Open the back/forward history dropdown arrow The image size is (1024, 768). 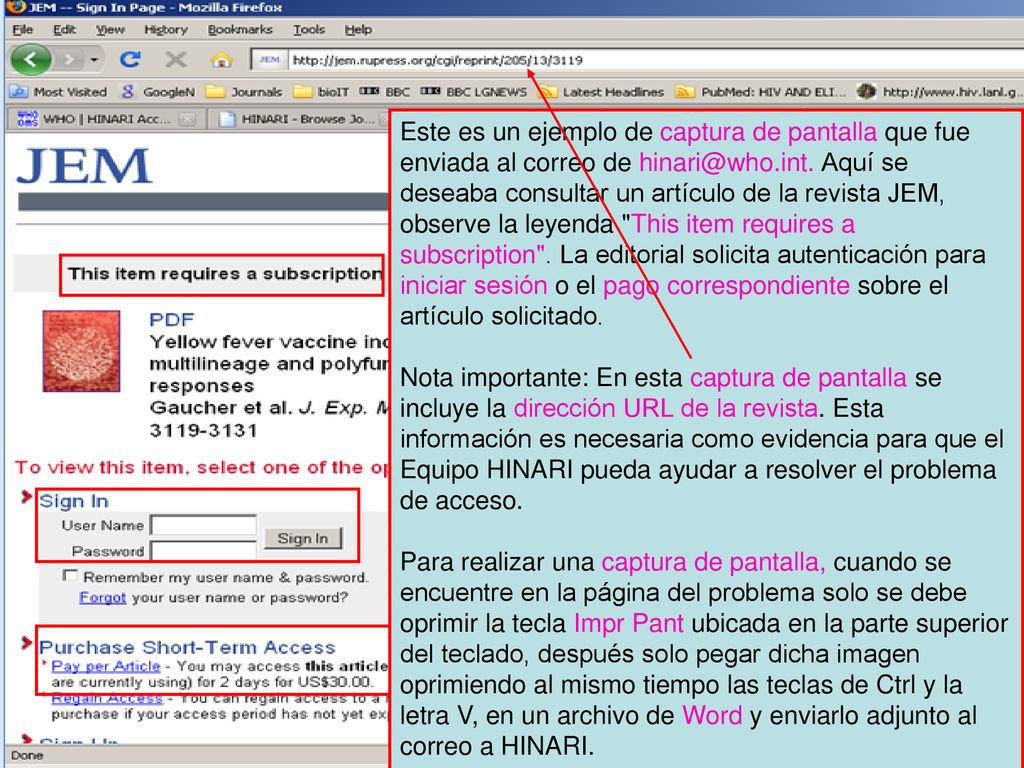click(x=94, y=60)
